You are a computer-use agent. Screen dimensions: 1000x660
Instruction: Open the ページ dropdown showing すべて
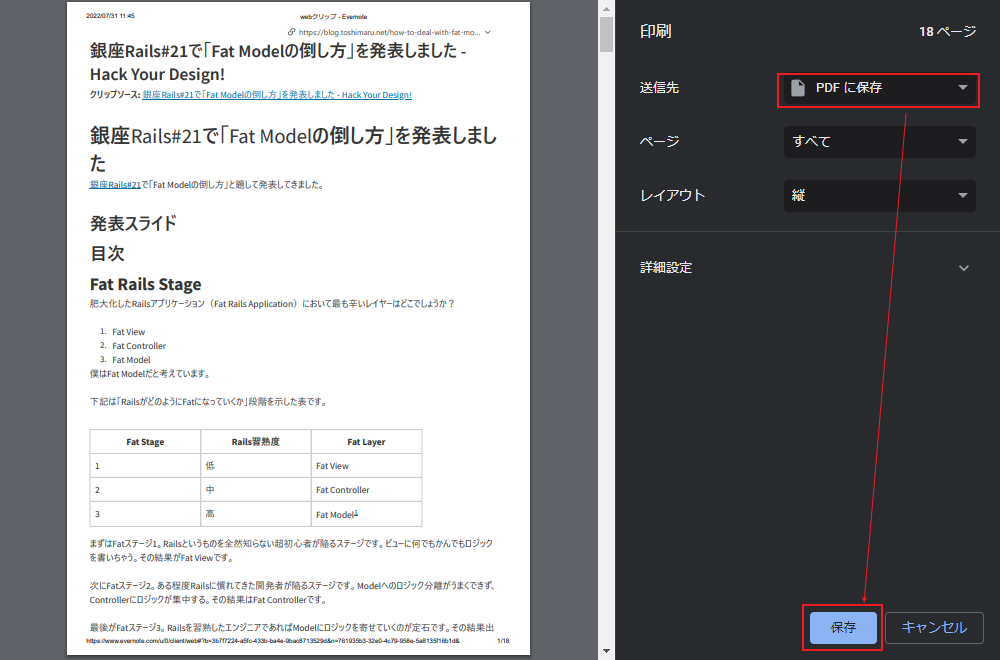click(879, 142)
